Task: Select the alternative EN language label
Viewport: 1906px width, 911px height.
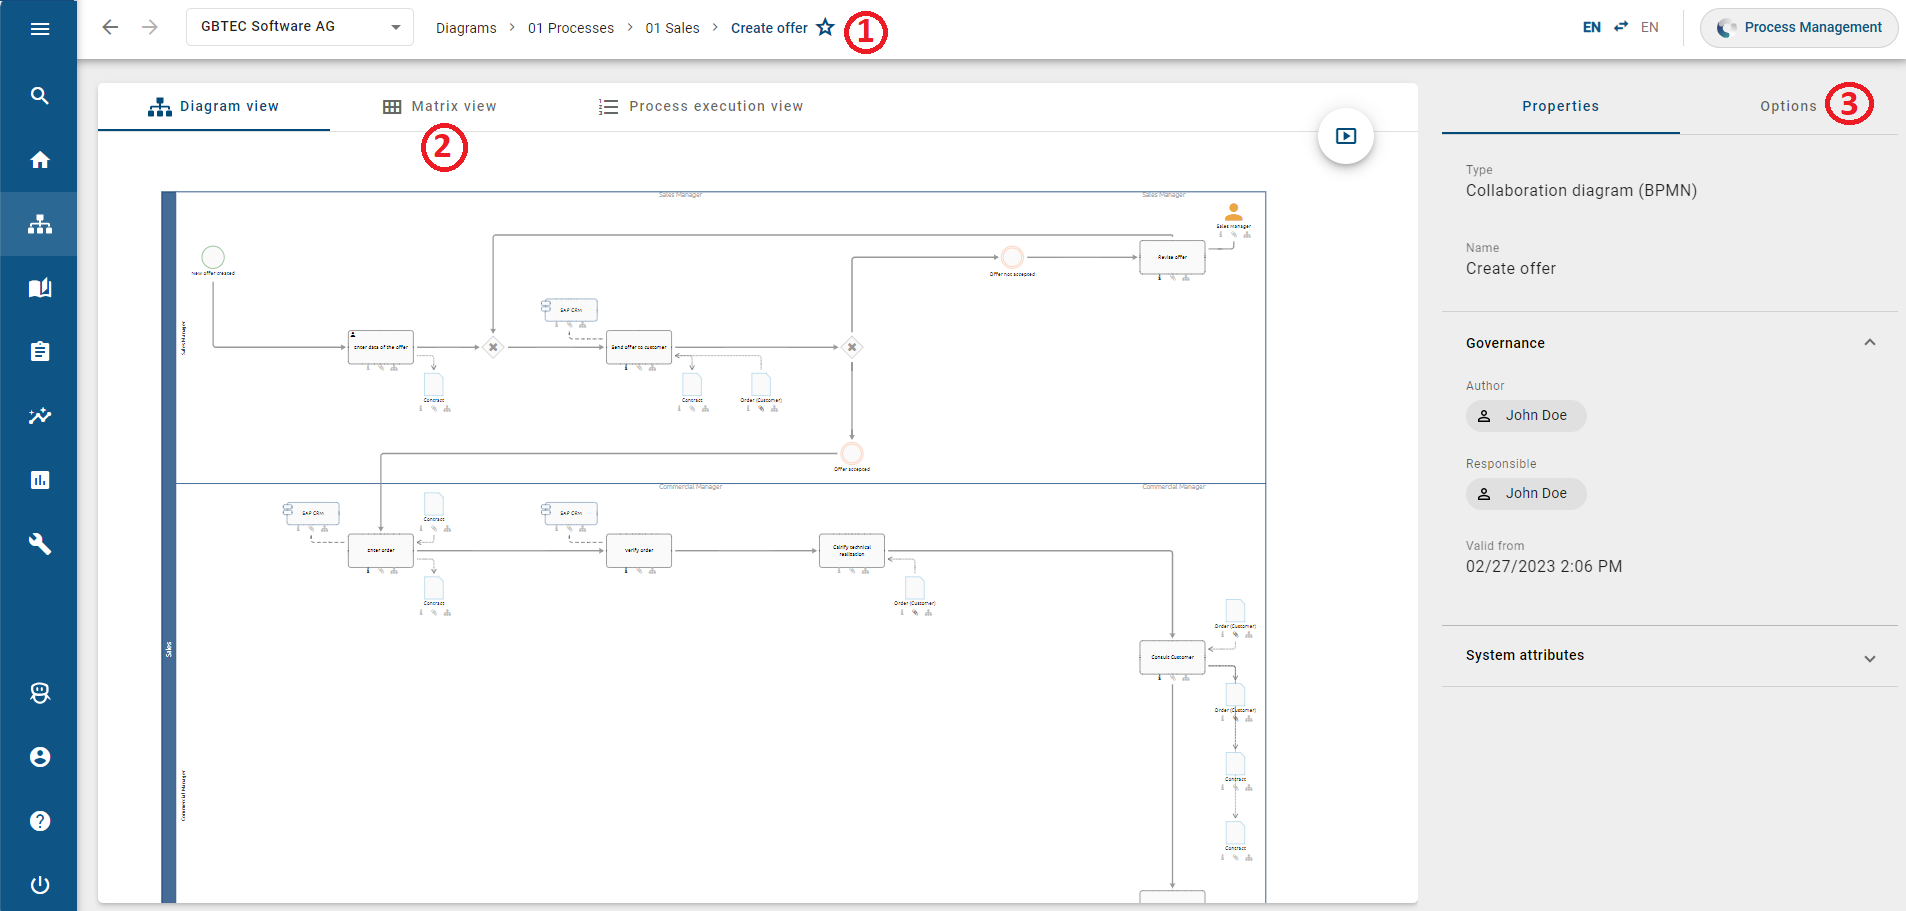Action: click(x=1650, y=27)
